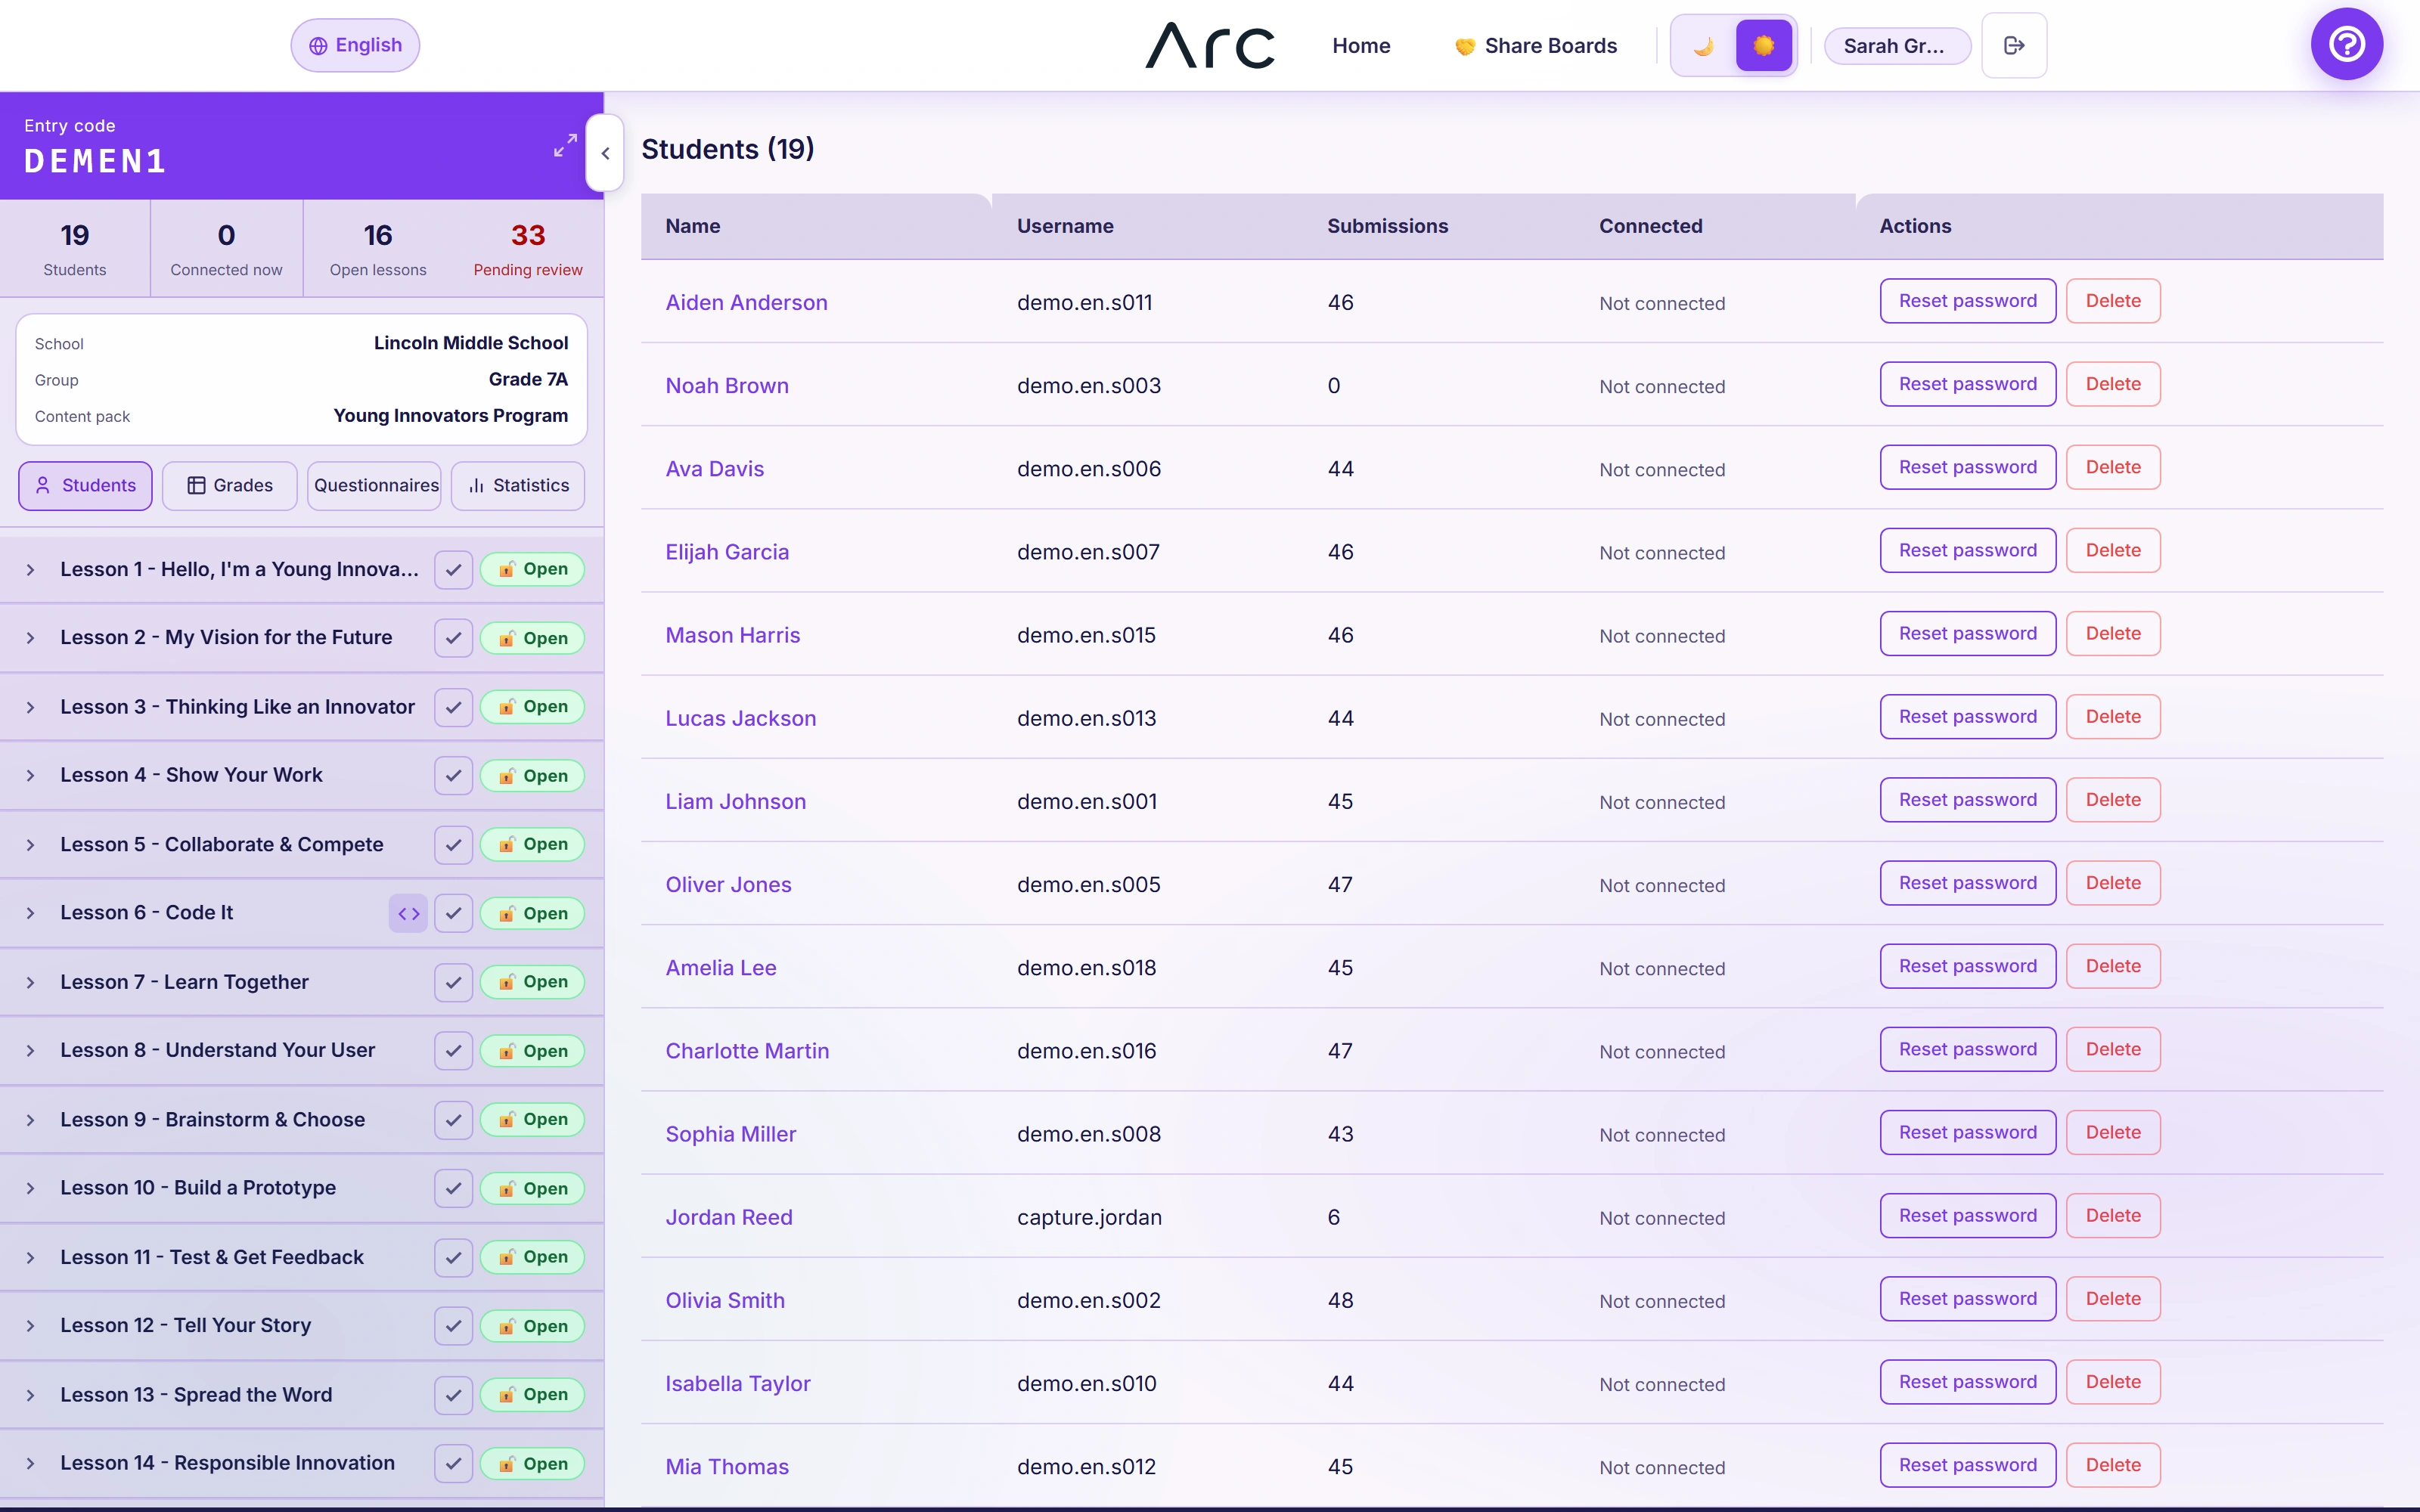Reset password for Mia Thomas
Screen dimensions: 2420x1512
pyautogui.click(x=1967, y=1465)
